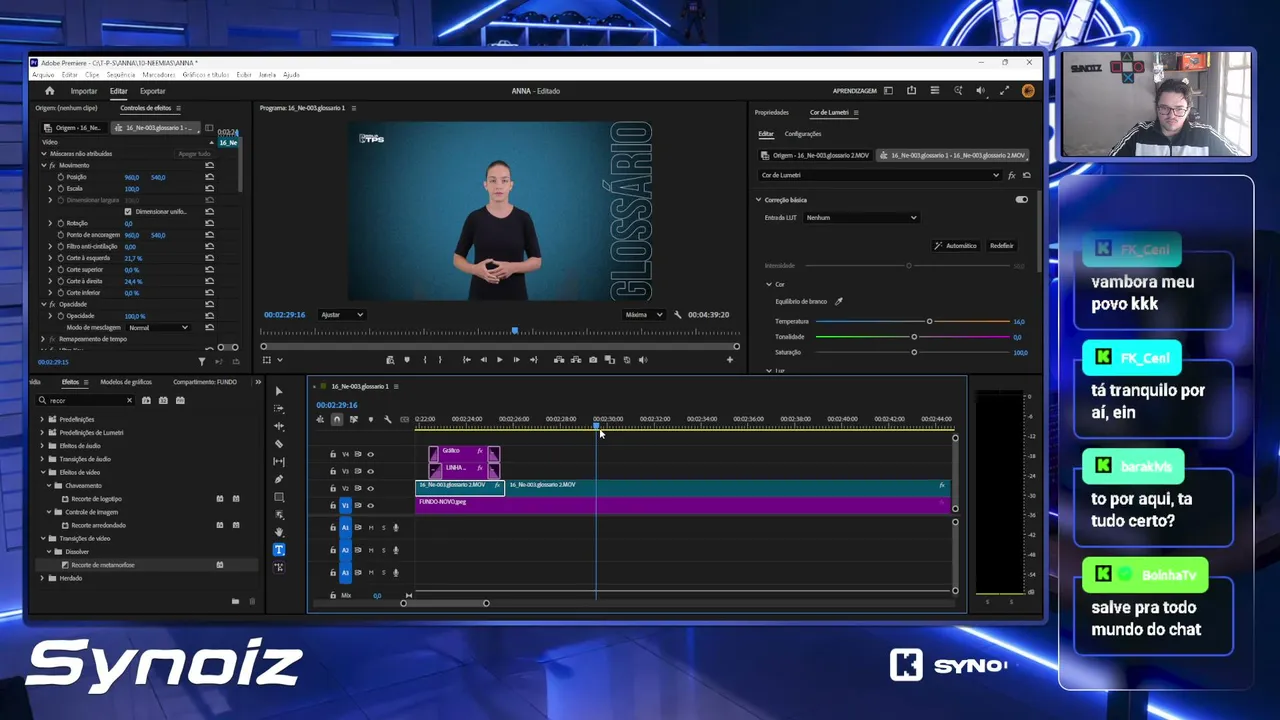Collapse the Chaveamento folder
Screen dimensions: 1280x720
pyautogui.click(x=50, y=485)
